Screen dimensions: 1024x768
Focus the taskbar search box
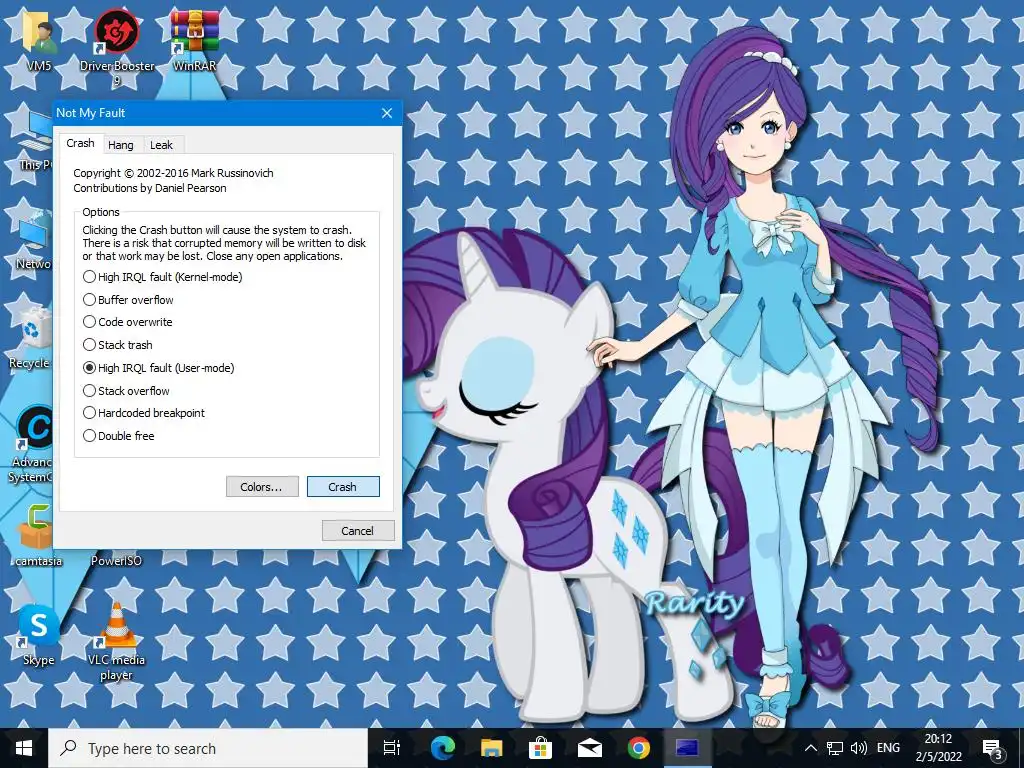click(208, 748)
